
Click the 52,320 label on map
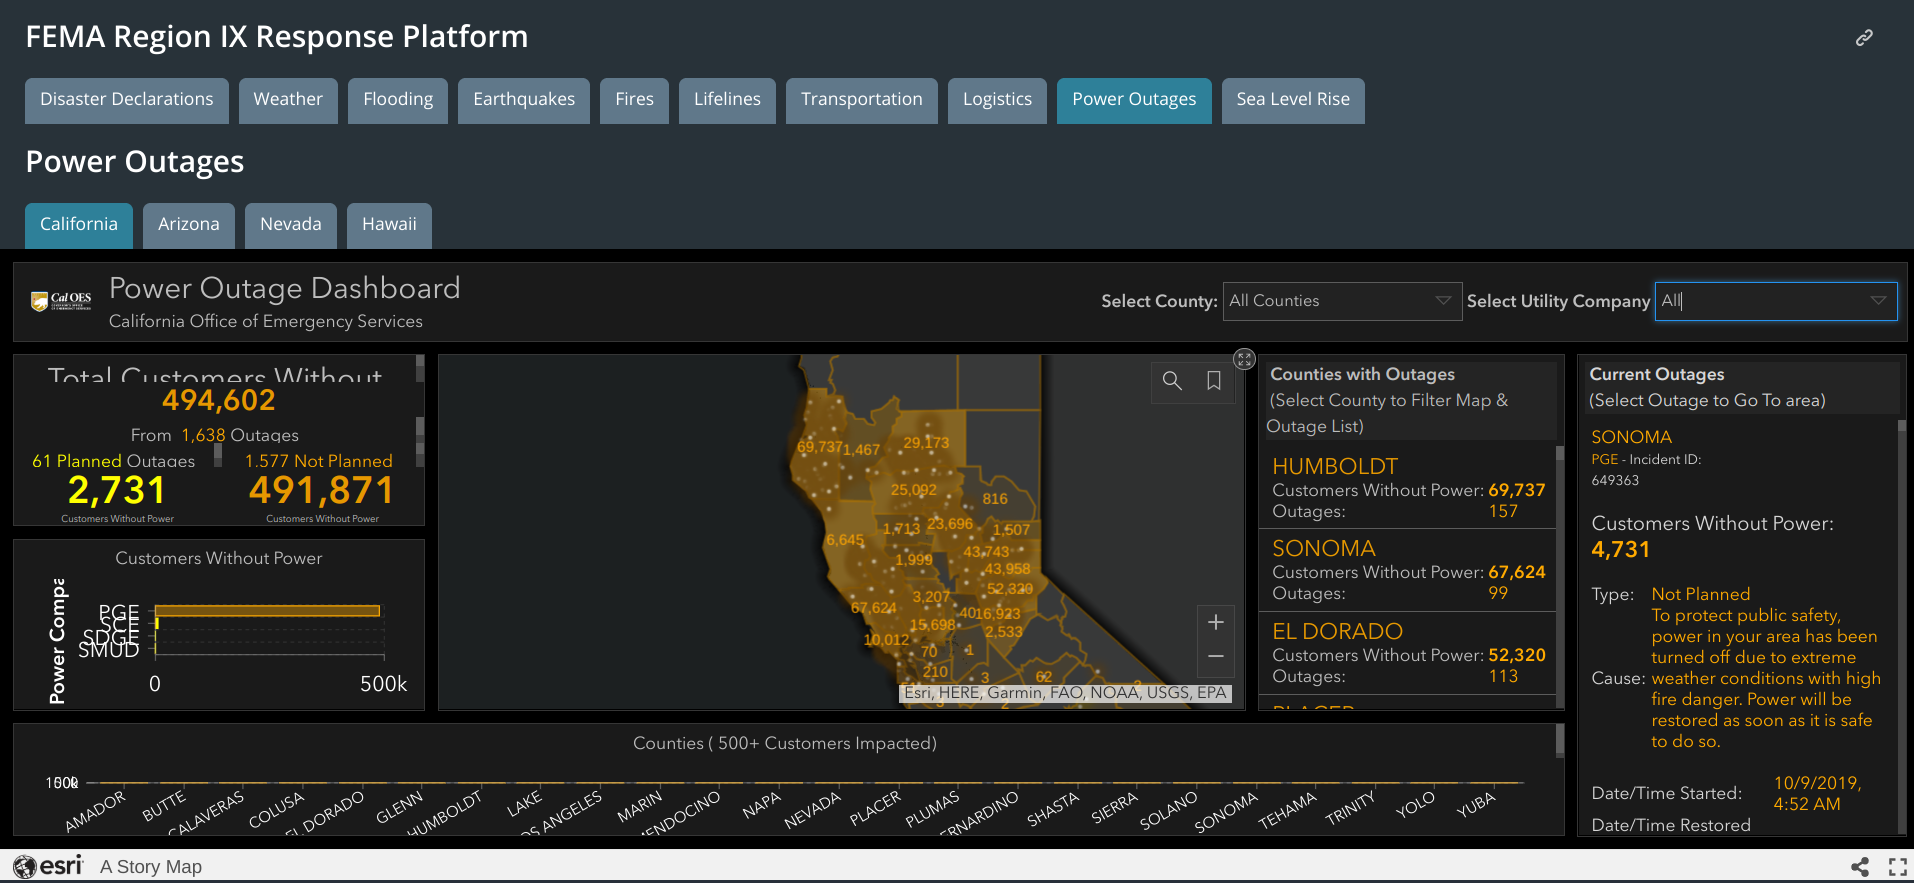[1010, 589]
